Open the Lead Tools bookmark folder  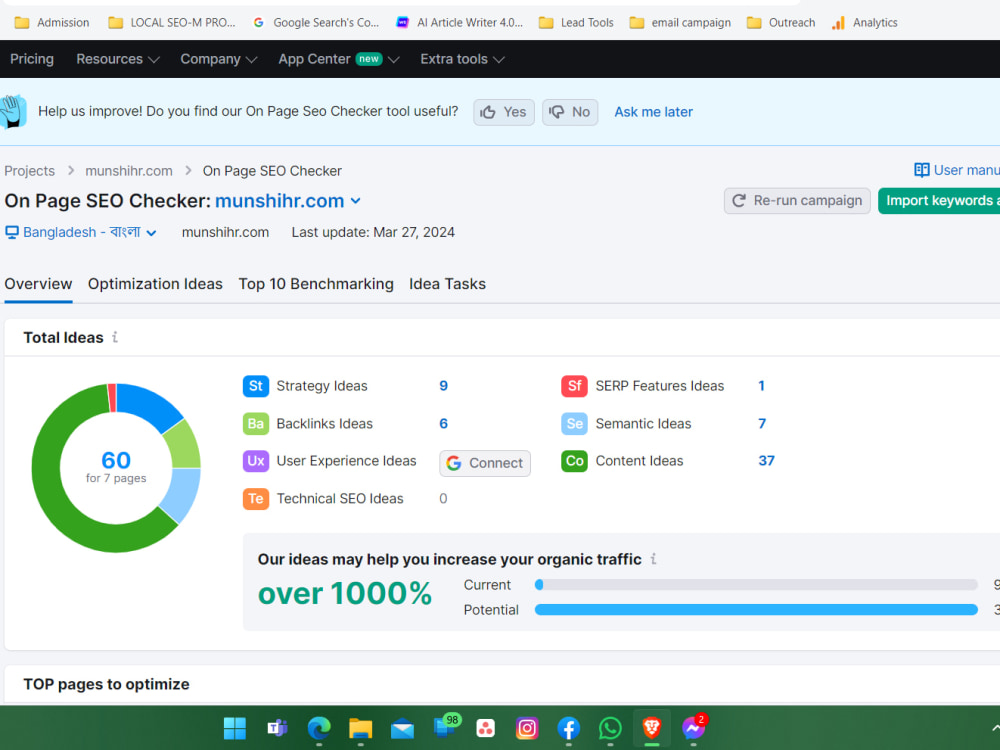coord(576,22)
